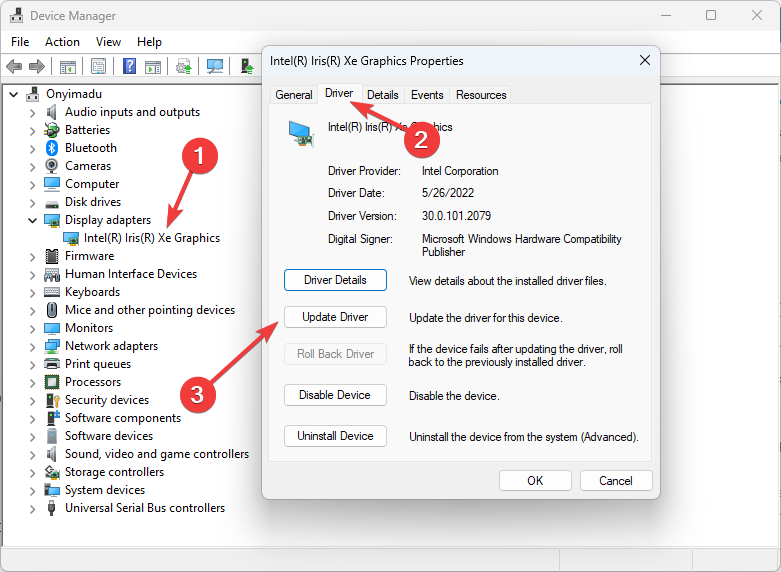Screen dimensions: 781x572
Task: Select the Cameras webcam icon
Action: pos(51,166)
